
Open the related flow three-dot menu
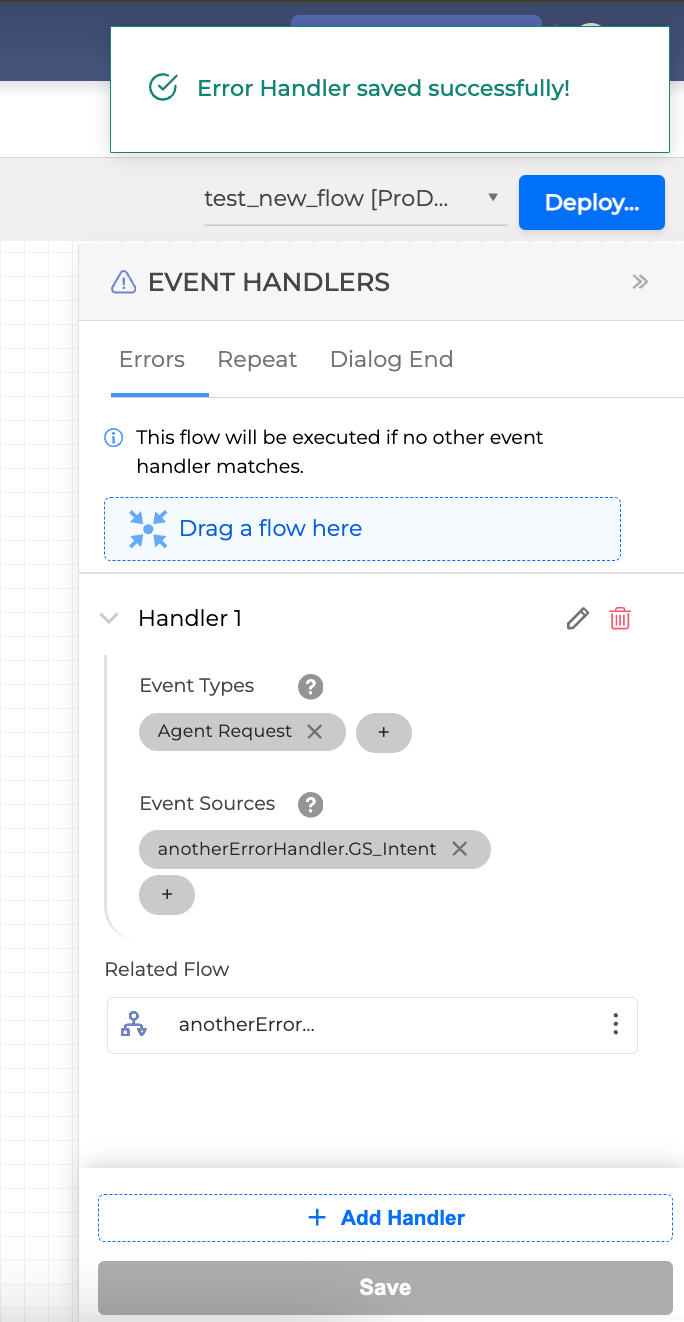pos(615,1024)
